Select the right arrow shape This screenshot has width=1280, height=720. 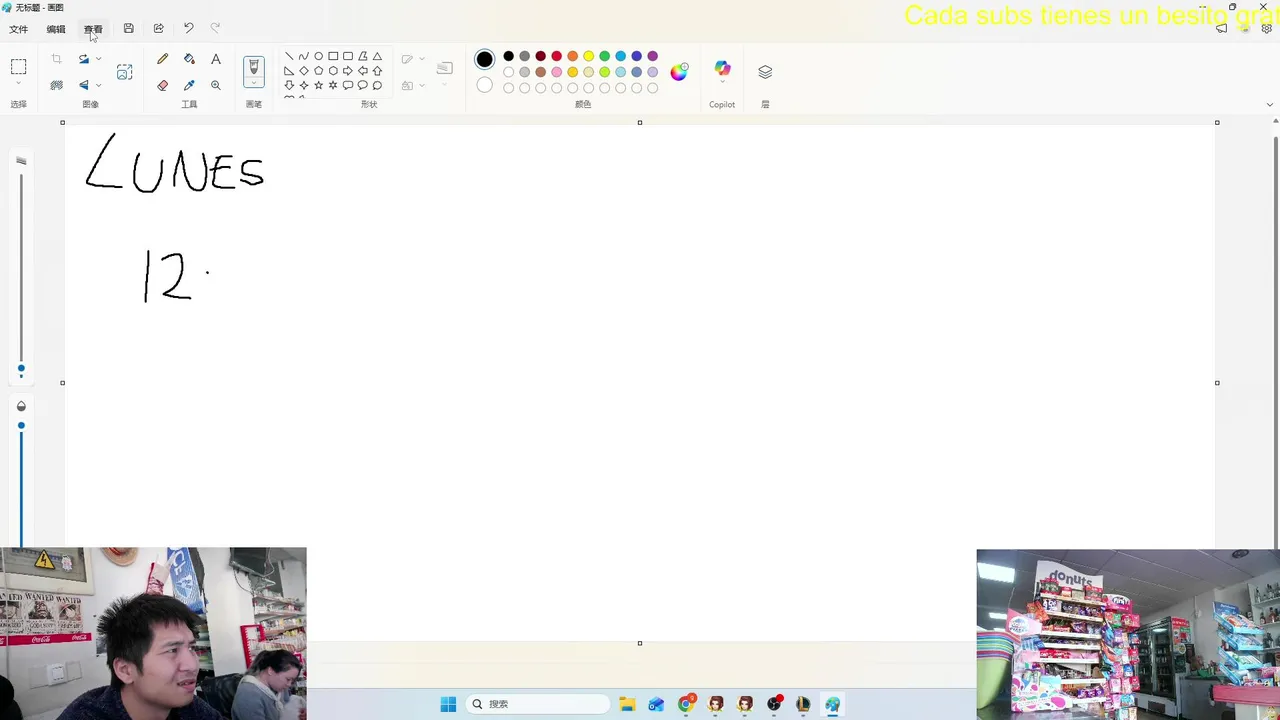click(x=347, y=71)
